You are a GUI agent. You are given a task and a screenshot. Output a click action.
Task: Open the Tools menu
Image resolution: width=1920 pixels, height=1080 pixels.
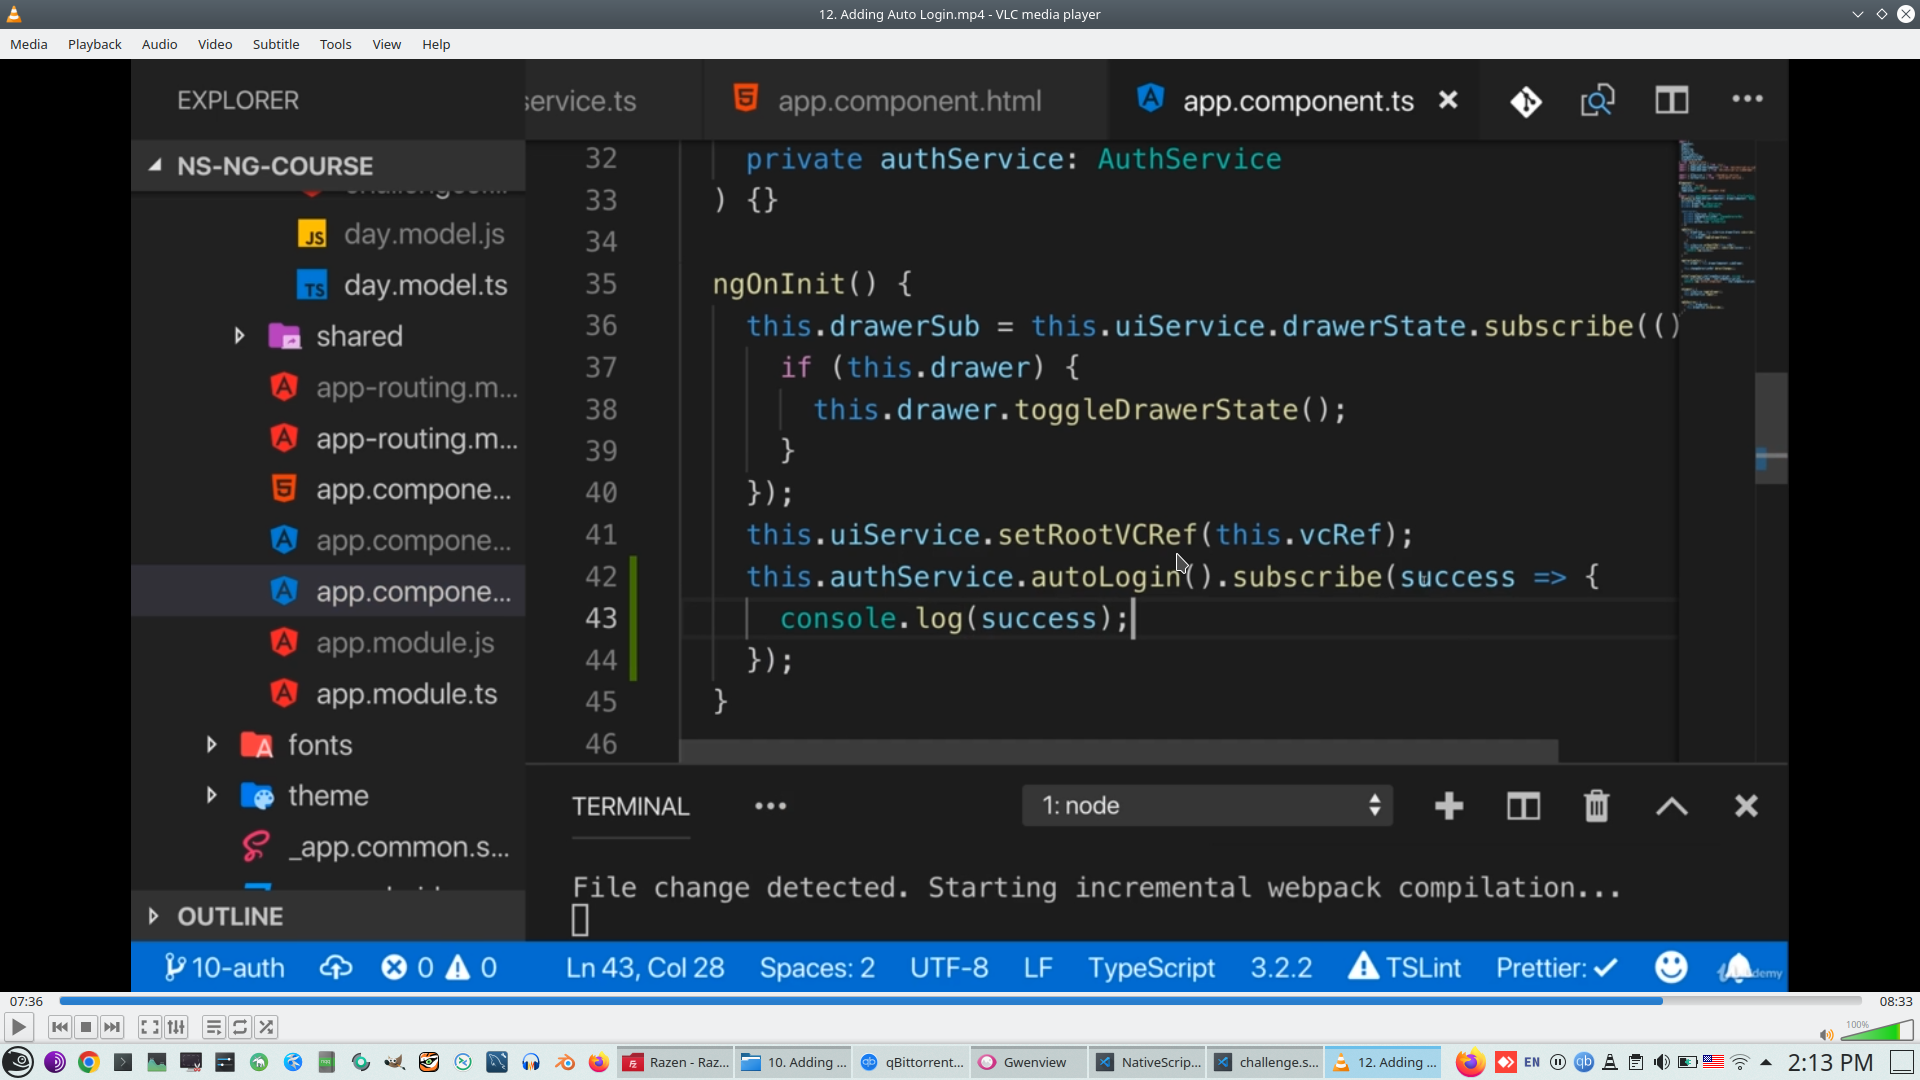(x=335, y=44)
